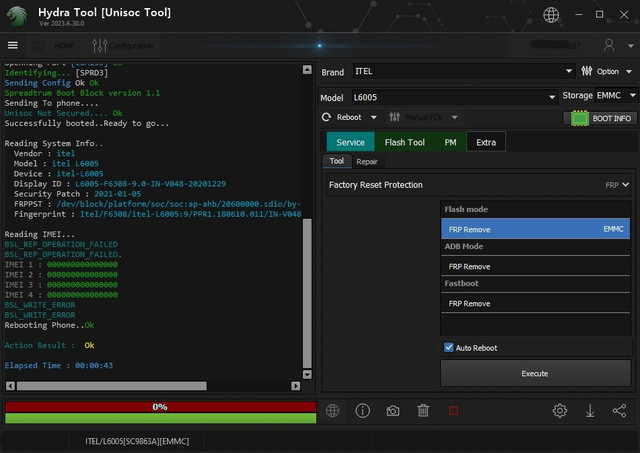
Task: Expand the user account dropdown arrow
Action: click(x=631, y=46)
